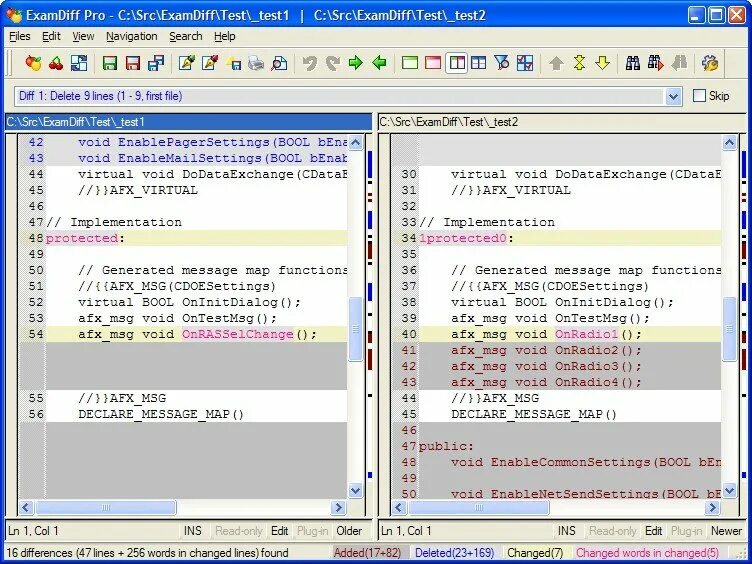Click the Added color legend

(x=367, y=553)
